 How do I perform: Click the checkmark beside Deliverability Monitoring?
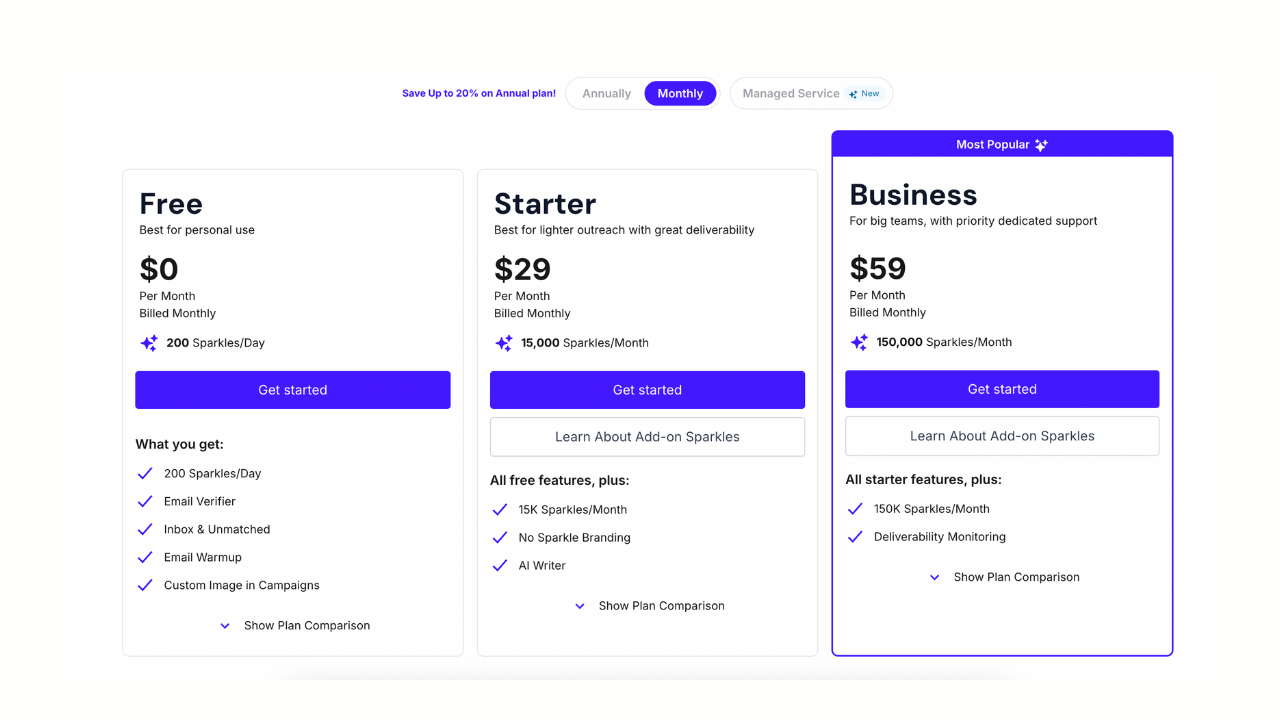click(855, 537)
